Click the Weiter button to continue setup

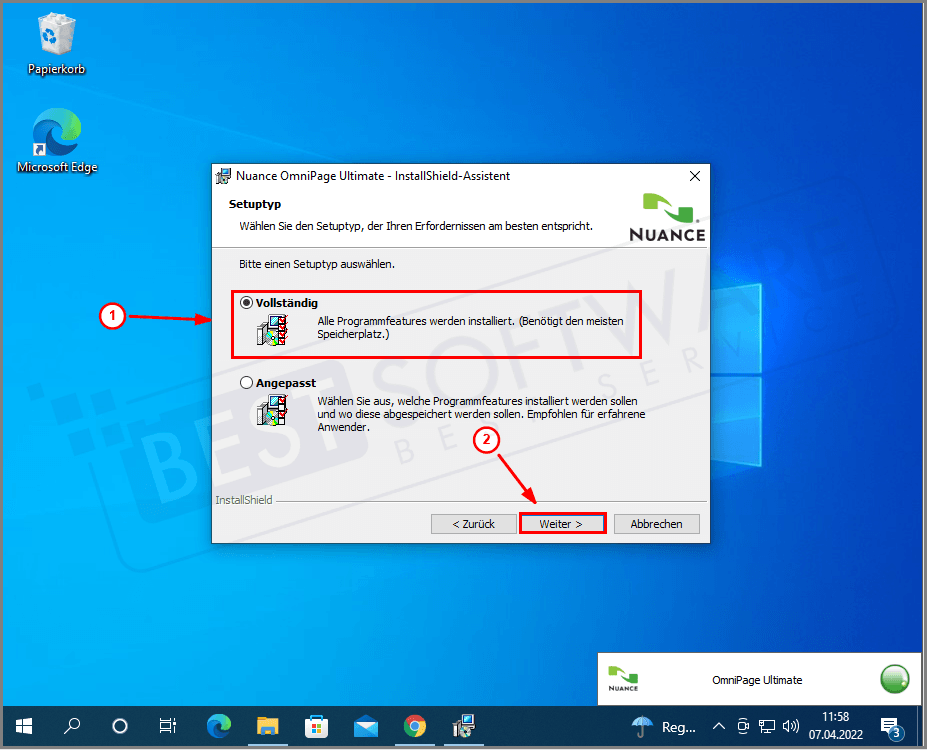coord(562,523)
